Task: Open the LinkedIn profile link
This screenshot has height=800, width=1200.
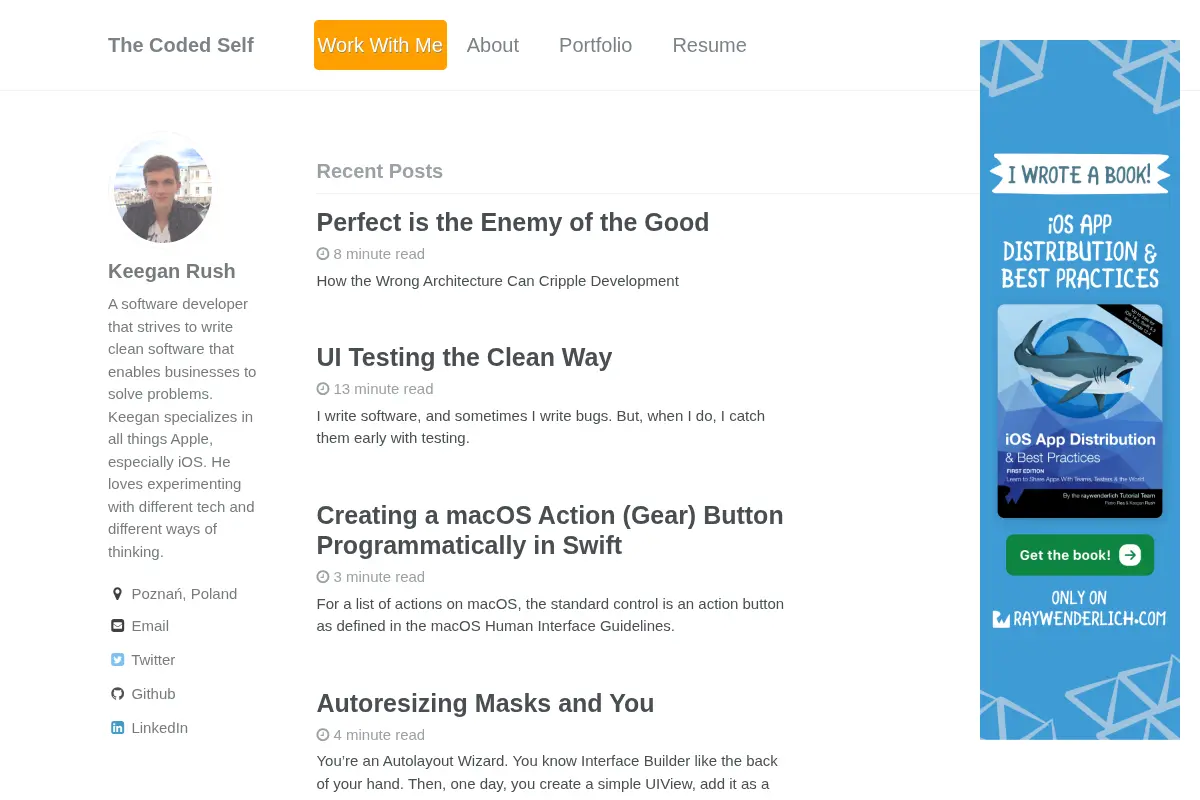Action: [x=160, y=728]
